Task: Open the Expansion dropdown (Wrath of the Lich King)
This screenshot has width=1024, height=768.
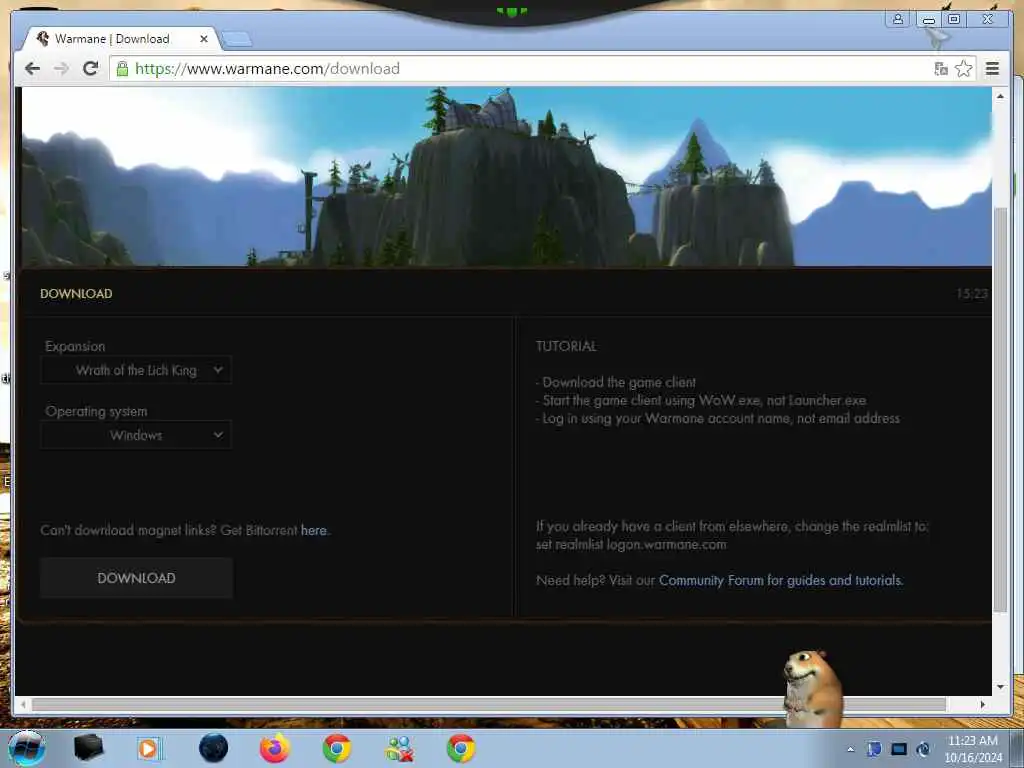Action: point(136,370)
